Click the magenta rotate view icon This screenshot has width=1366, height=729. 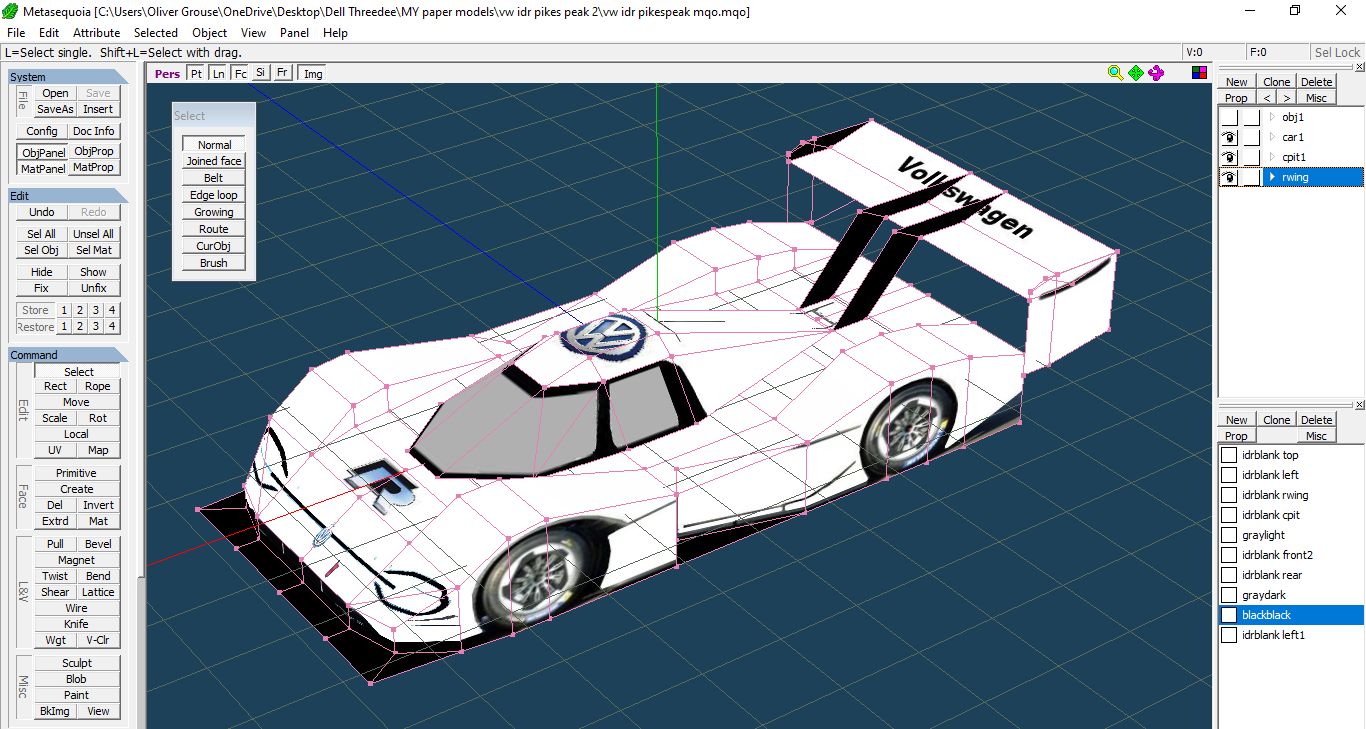coord(1156,73)
